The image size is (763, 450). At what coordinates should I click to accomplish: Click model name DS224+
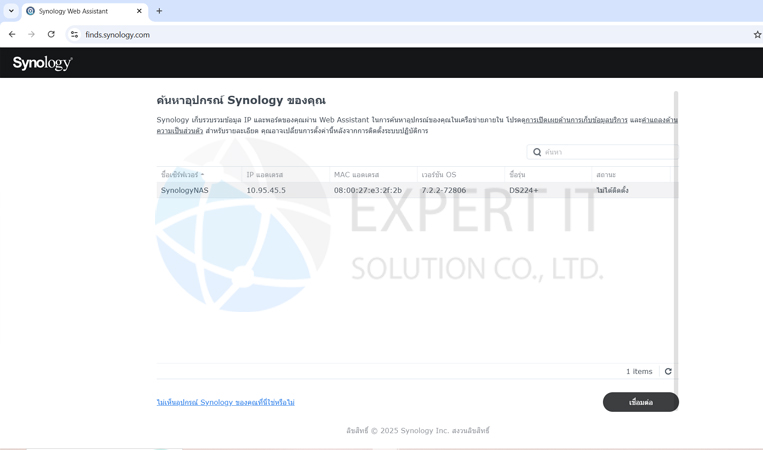pos(524,190)
